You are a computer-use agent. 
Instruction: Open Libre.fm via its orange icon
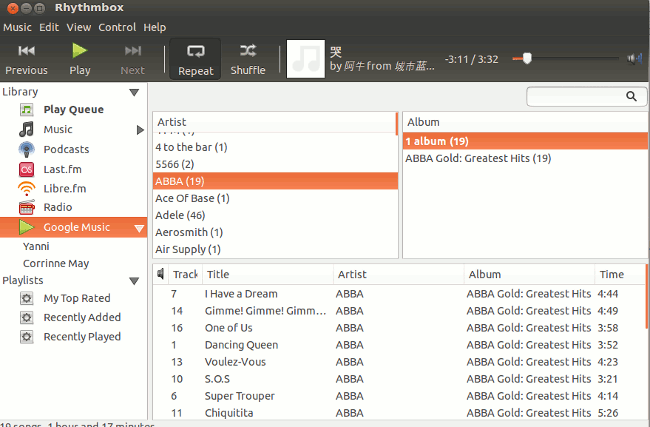coord(27,189)
